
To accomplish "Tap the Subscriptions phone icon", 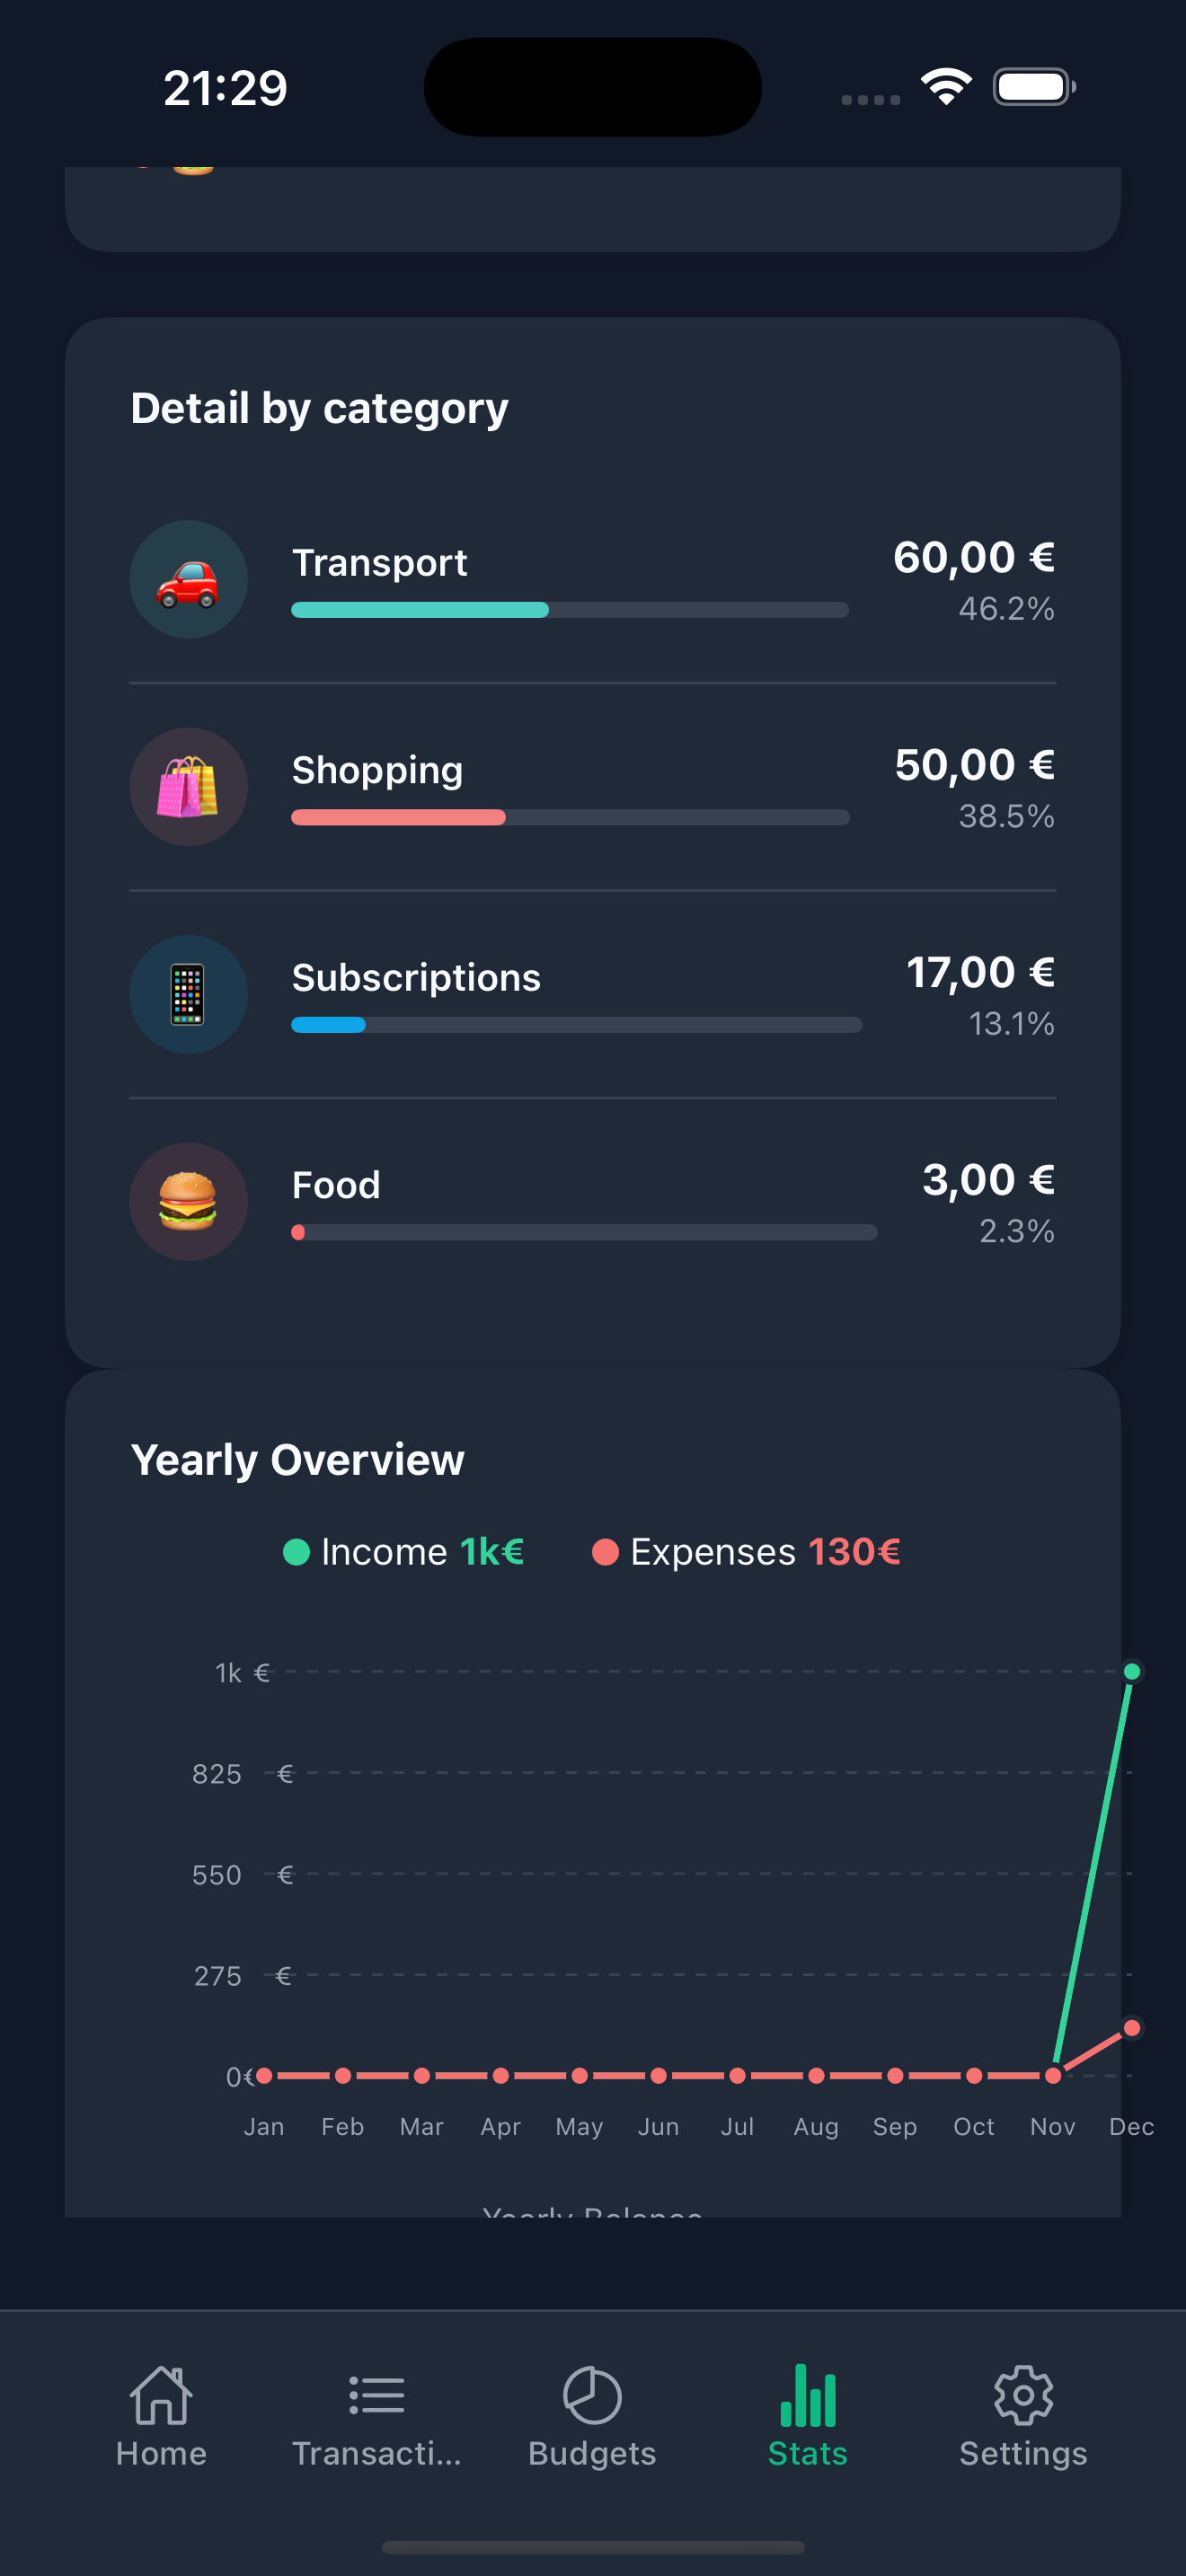I will (188, 994).
